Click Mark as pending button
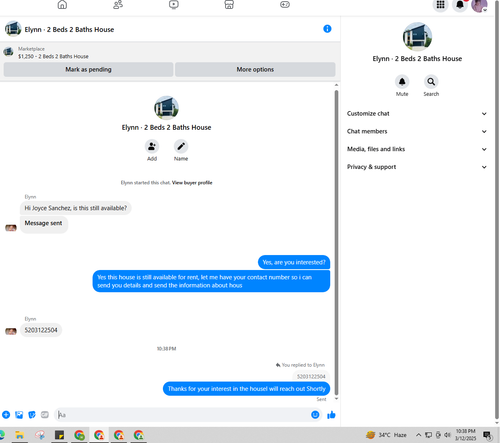500x443 pixels. (88, 69)
